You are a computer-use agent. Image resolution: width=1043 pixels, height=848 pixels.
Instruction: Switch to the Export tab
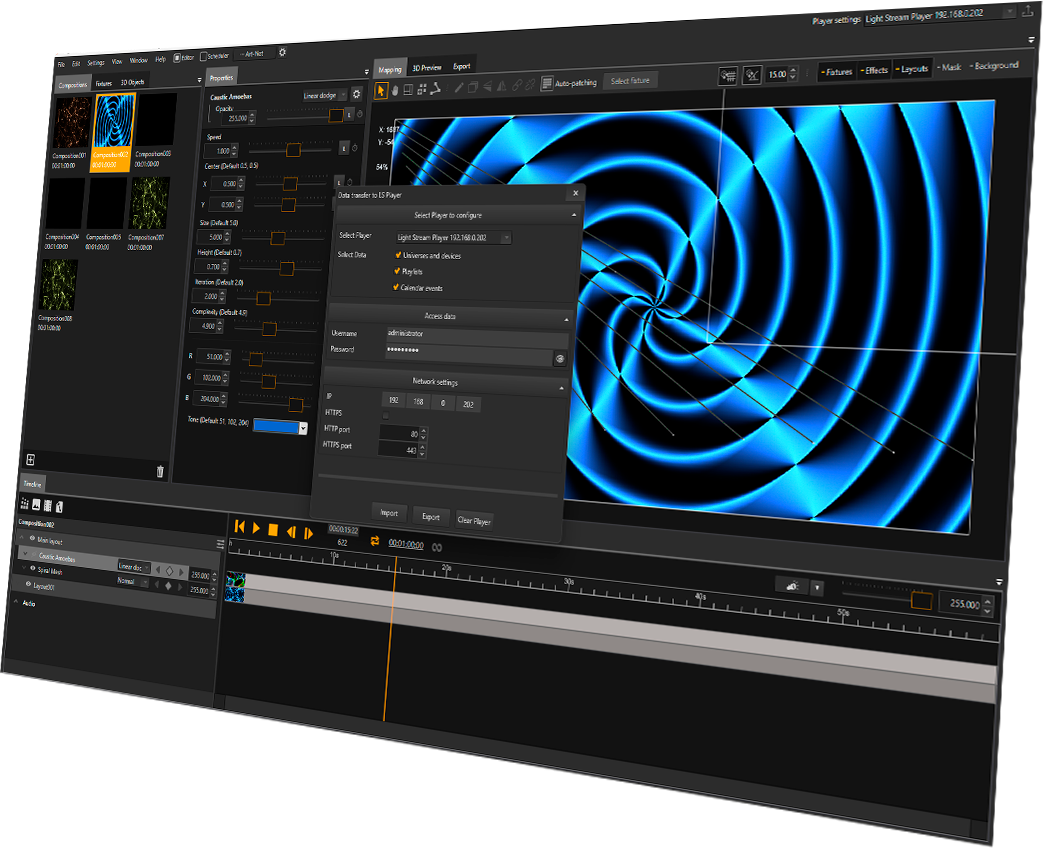tap(462, 66)
